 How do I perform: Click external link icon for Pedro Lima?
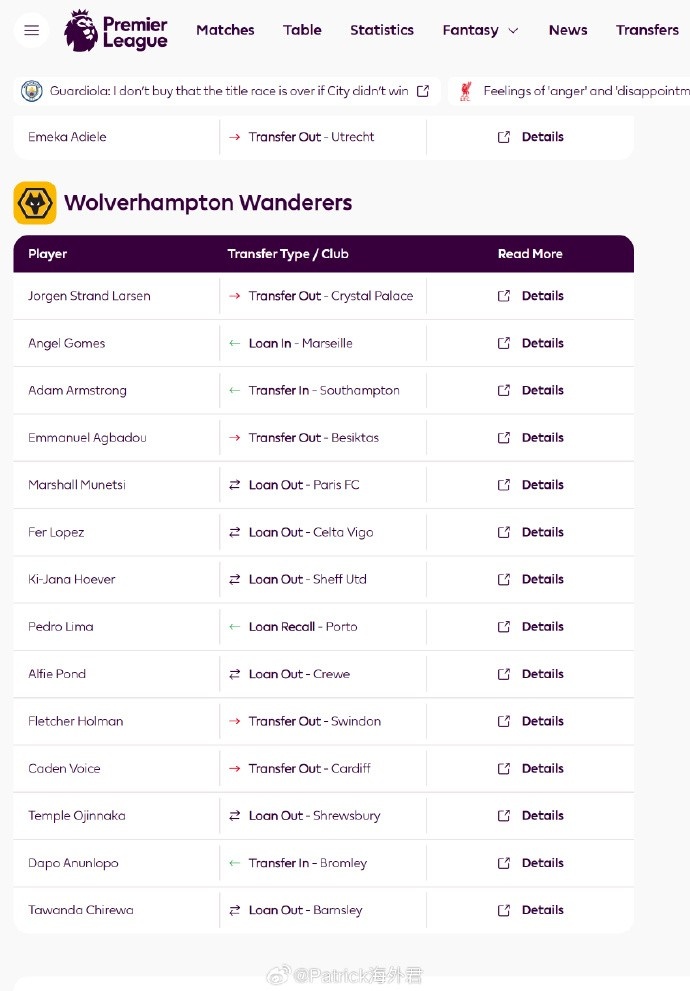[504, 627]
